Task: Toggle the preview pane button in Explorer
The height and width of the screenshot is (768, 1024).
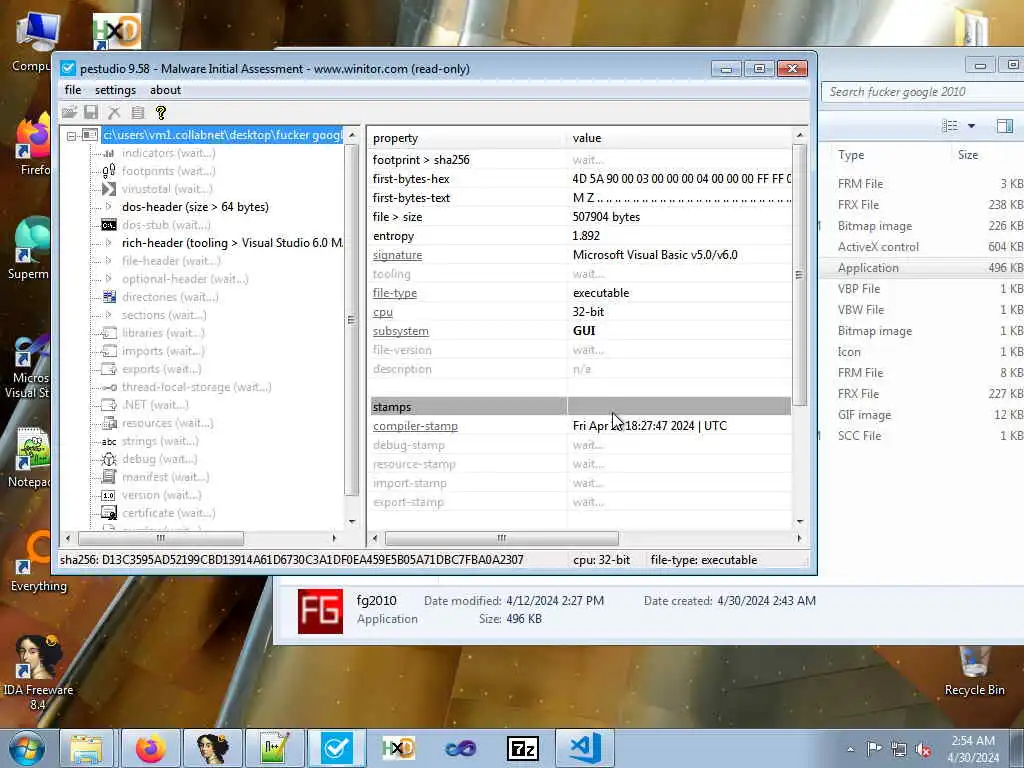Action: [1004, 126]
